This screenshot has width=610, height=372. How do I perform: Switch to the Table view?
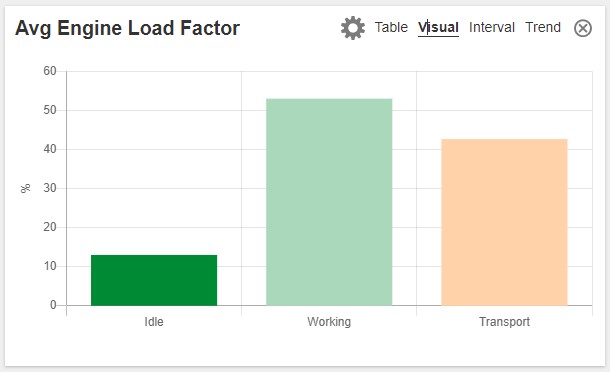(x=391, y=27)
